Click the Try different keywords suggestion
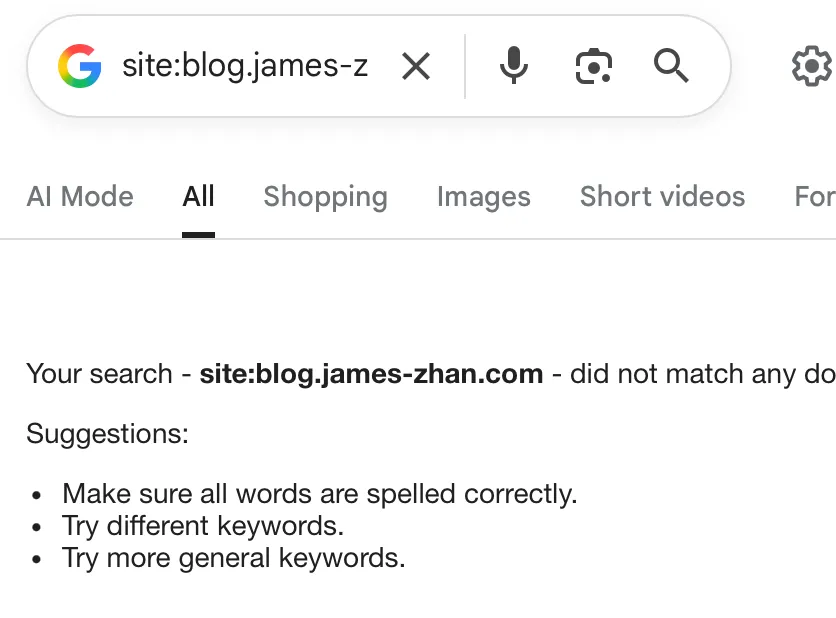Screen dimensions: 836x618 [202, 525]
